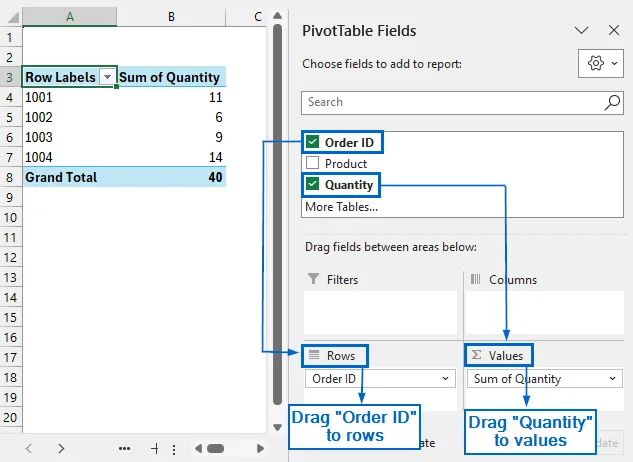
Task: Go to previous sheet tab arrow
Action: point(29,448)
